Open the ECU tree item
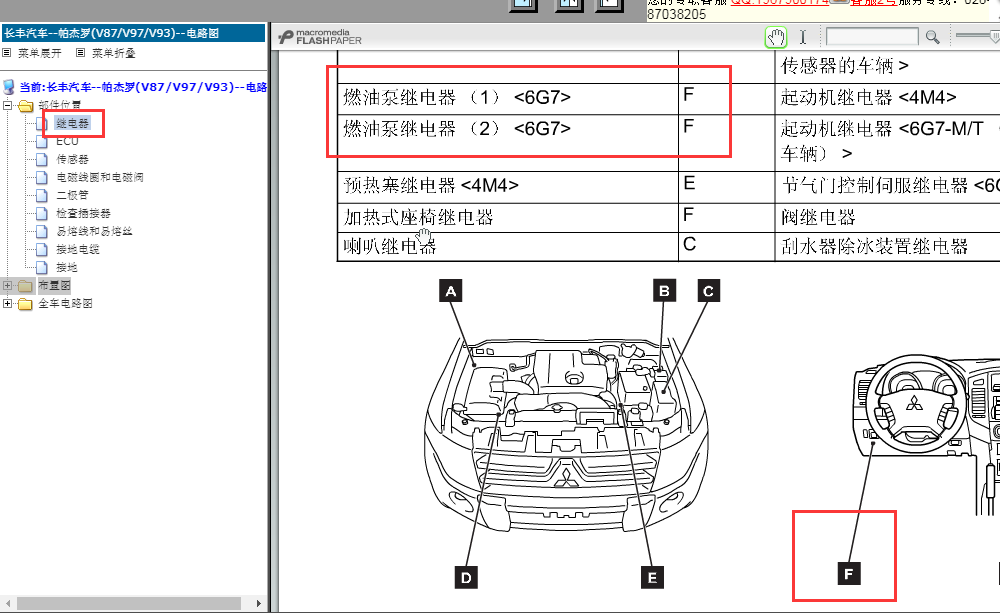Screen dimensions: 1000x613 point(67,141)
